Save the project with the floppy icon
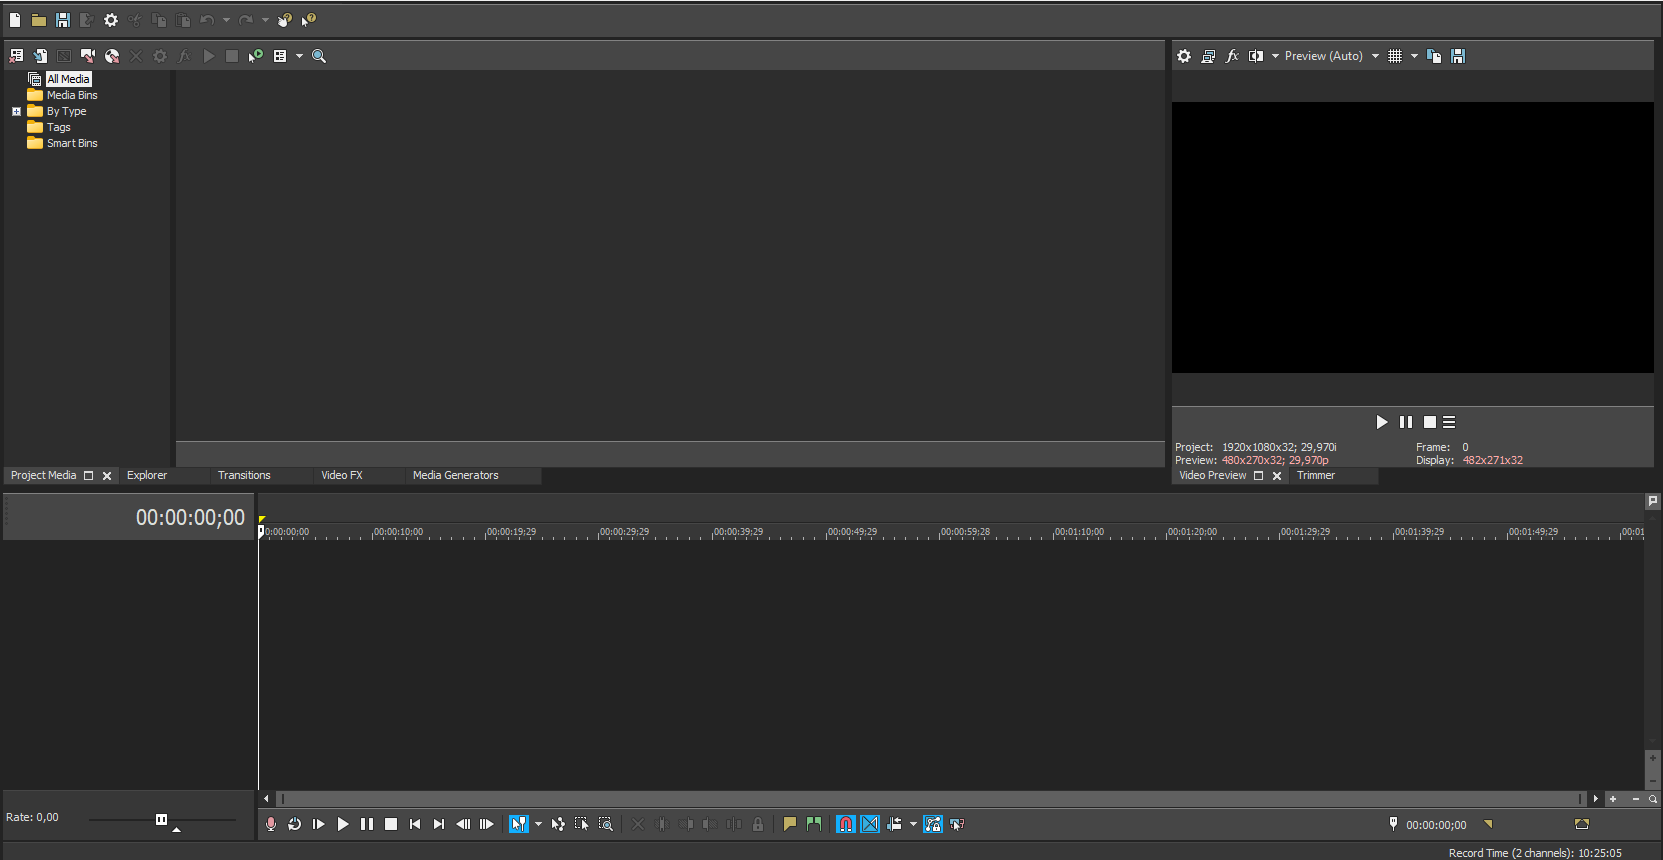Screen dimensions: 1663x860 pyautogui.click(x=63, y=20)
